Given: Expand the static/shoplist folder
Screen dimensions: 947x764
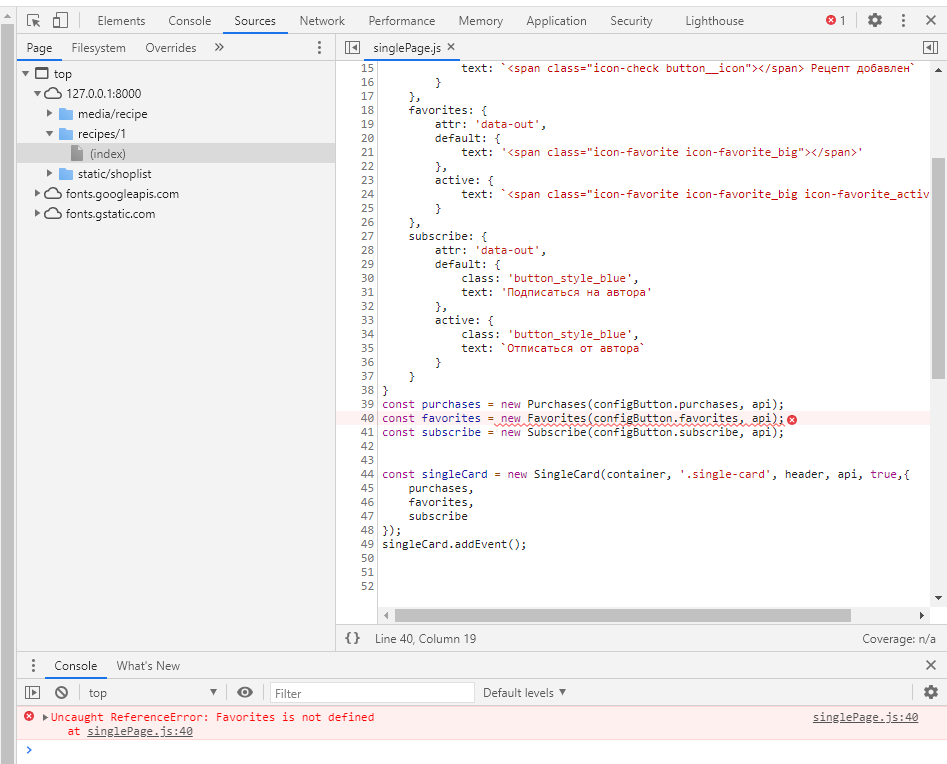Looking at the screenshot, I should pos(50,174).
